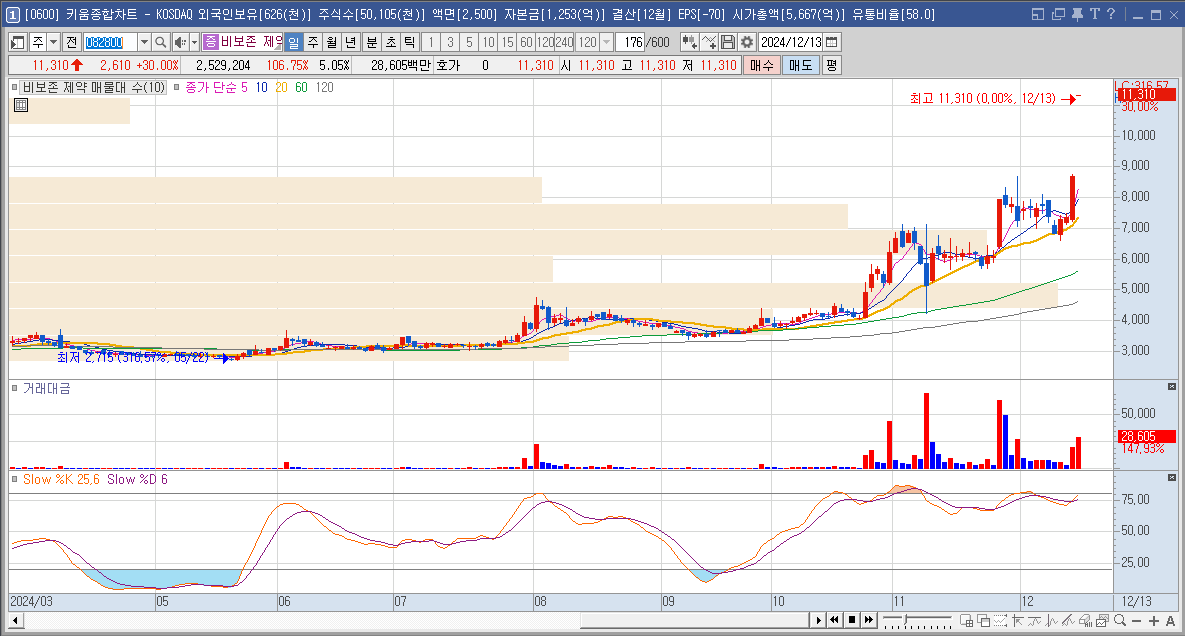The image size is (1185, 636).
Task: Select the 주 weekly chart period
Action: click(x=313, y=42)
